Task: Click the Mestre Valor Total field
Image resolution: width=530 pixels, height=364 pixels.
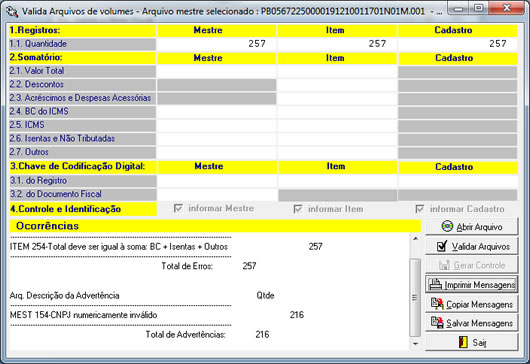Action: click(x=216, y=71)
